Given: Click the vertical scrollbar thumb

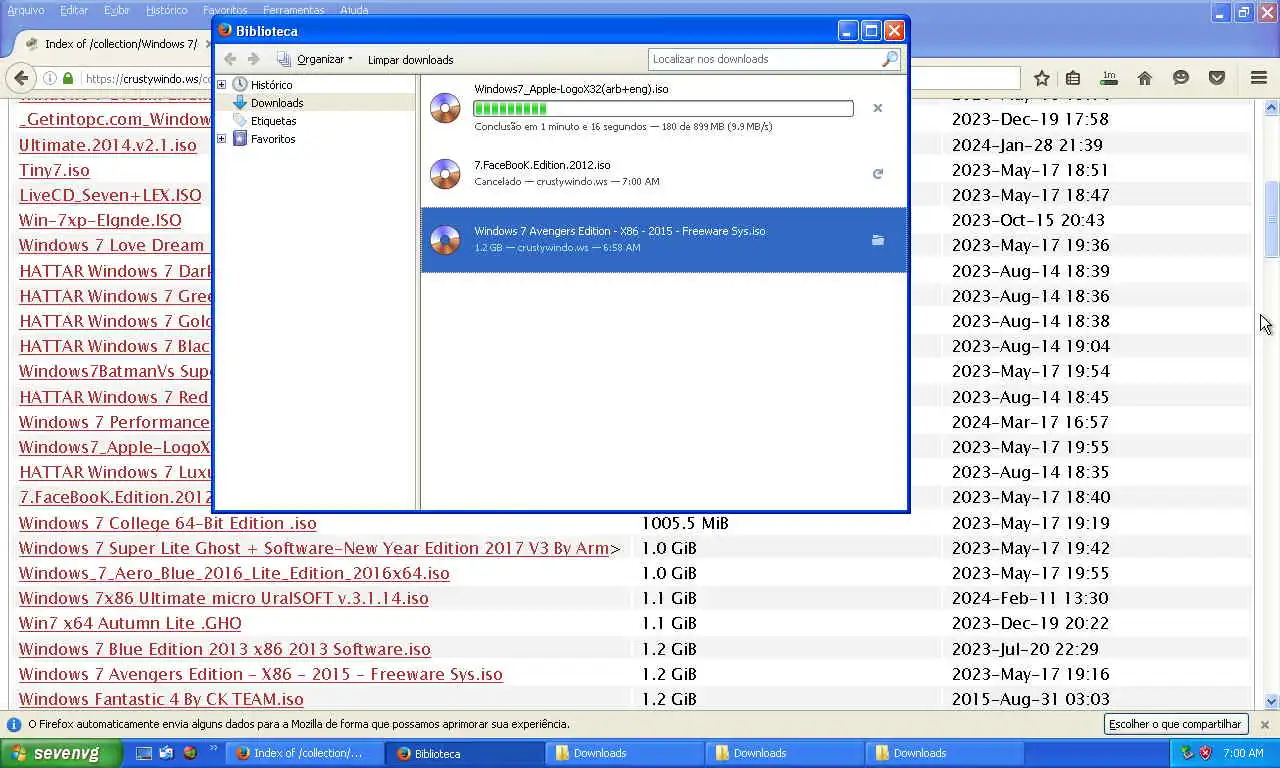Looking at the screenshot, I should click(x=1271, y=220).
